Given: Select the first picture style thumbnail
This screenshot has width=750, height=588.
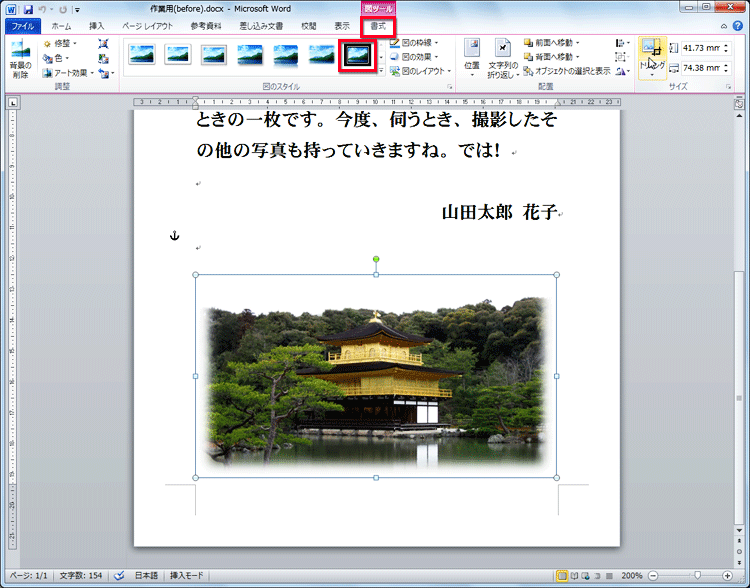Looking at the screenshot, I should (142, 55).
